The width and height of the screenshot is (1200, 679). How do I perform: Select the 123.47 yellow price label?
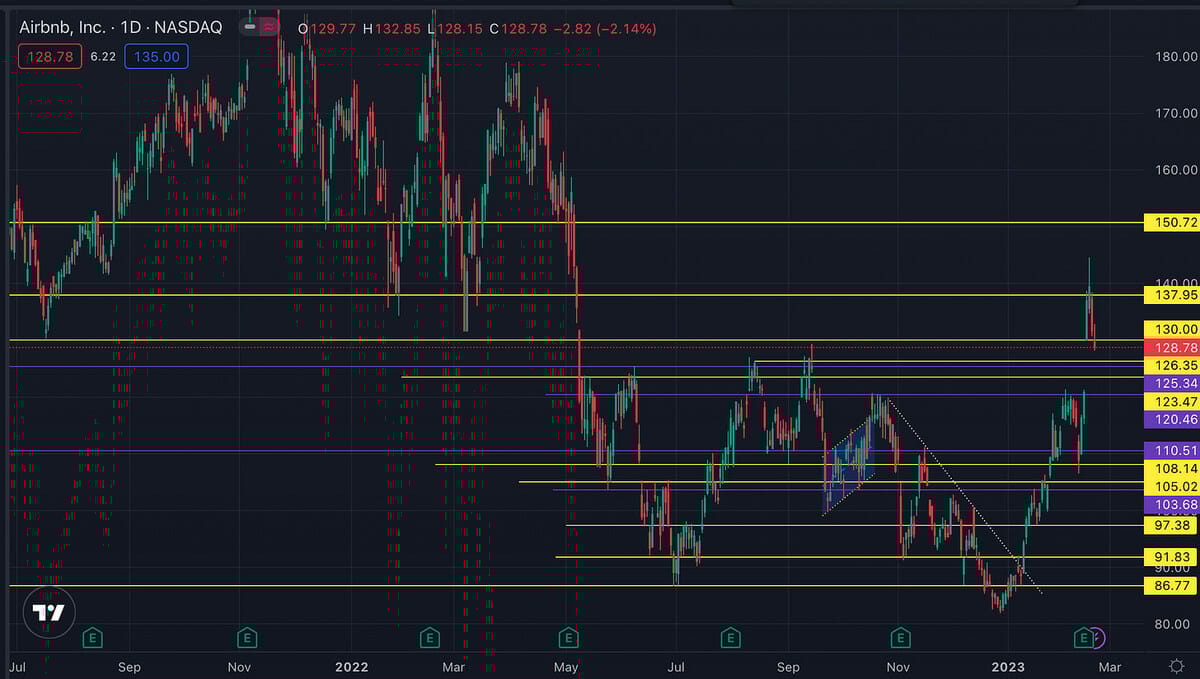1172,402
